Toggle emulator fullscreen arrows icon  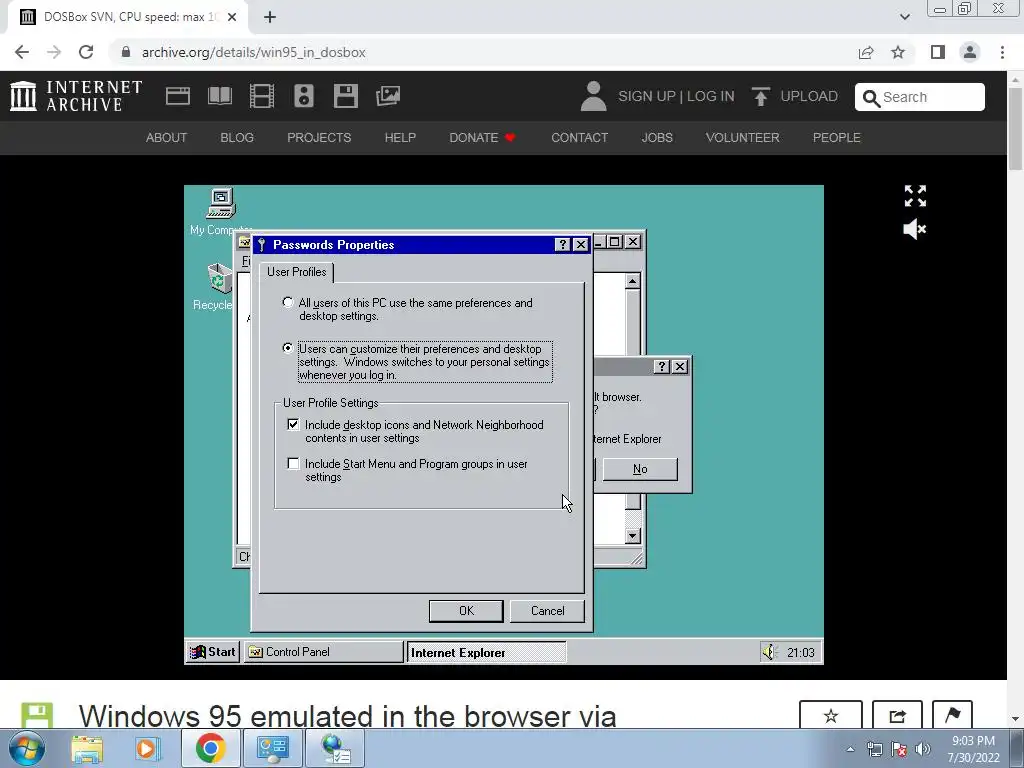coord(915,195)
